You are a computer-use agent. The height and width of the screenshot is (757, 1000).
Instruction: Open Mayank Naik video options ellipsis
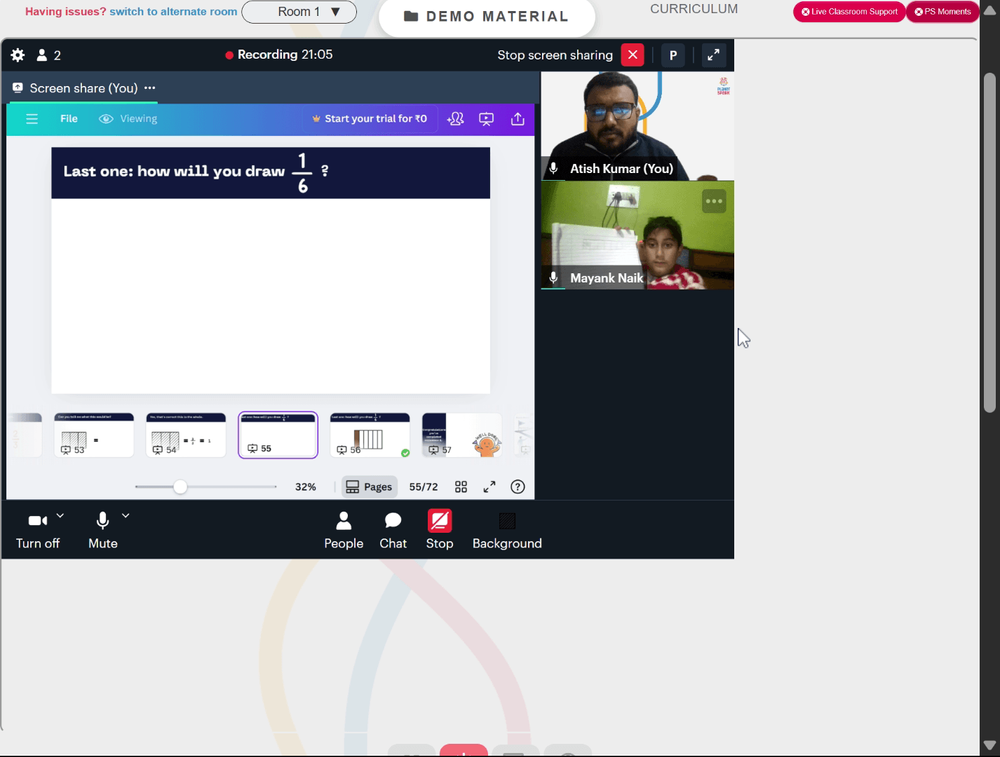714,202
